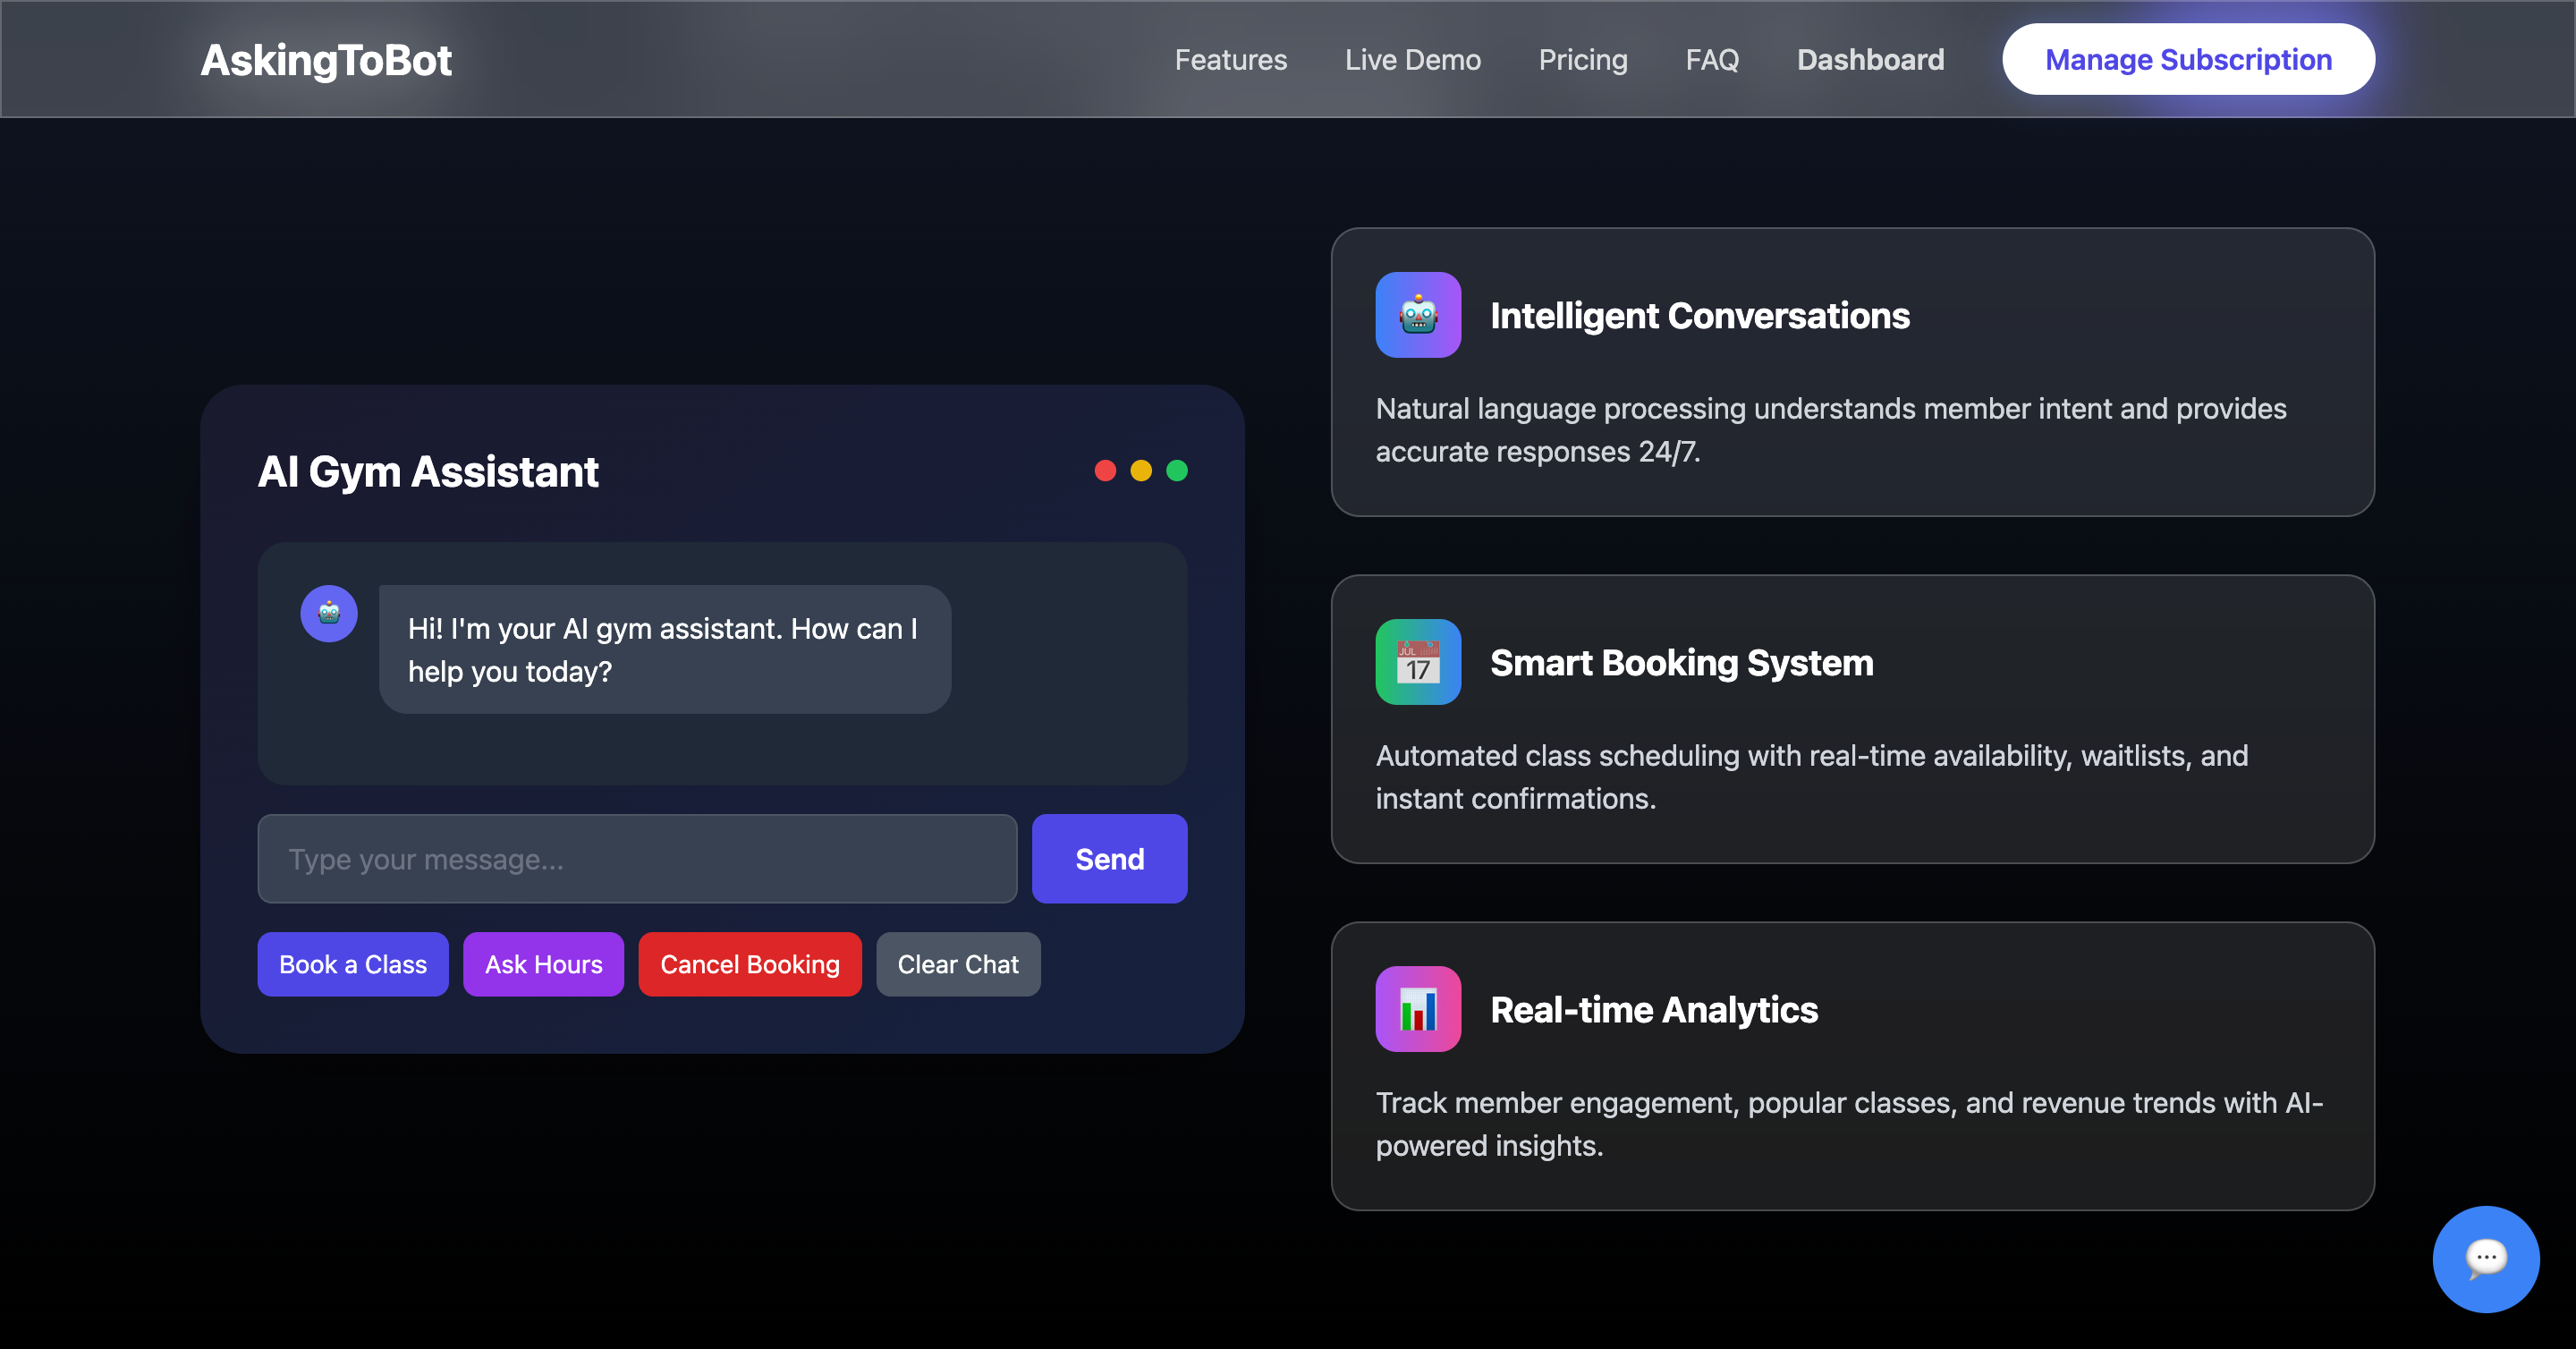
Task: Click the red dot in AI Gym Assistant header
Action: [1105, 471]
